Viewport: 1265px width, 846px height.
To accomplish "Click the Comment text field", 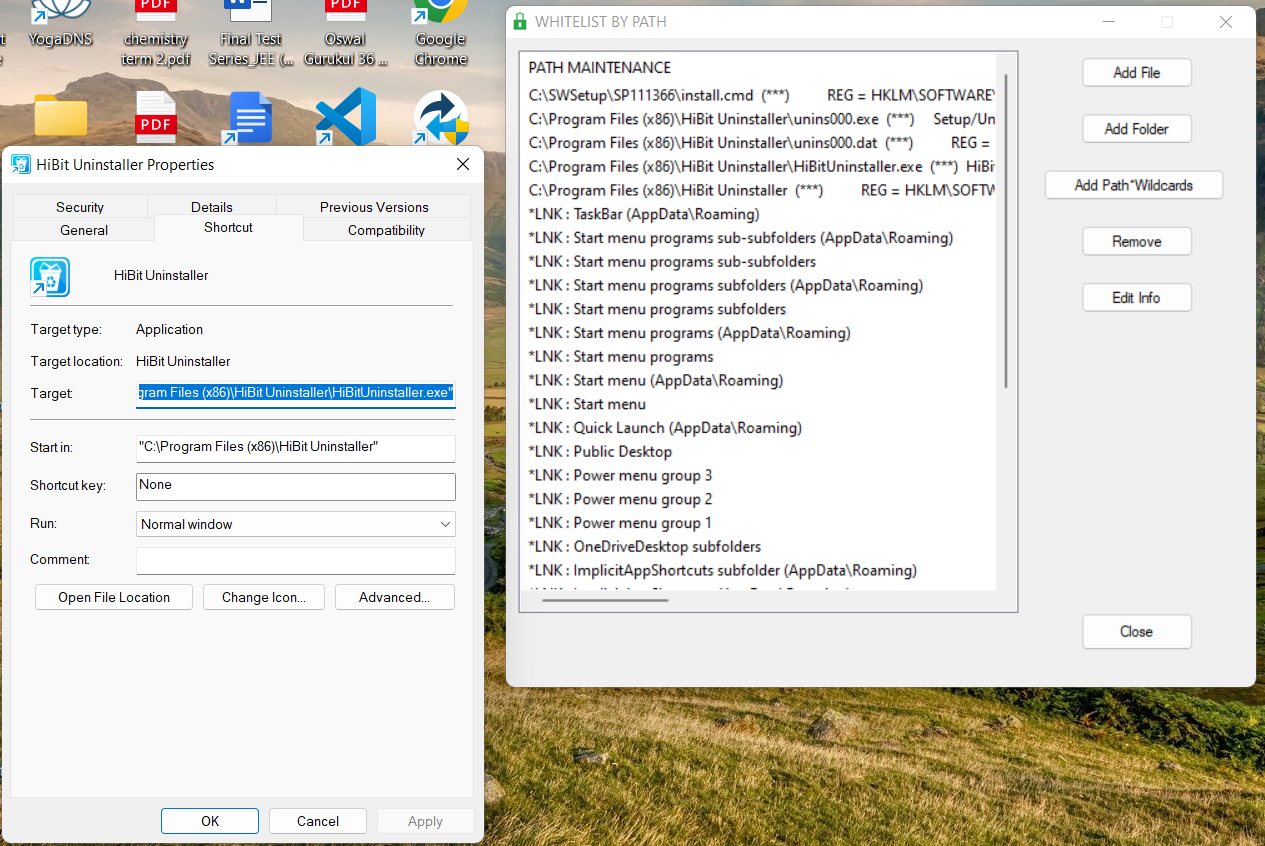I will [x=296, y=560].
